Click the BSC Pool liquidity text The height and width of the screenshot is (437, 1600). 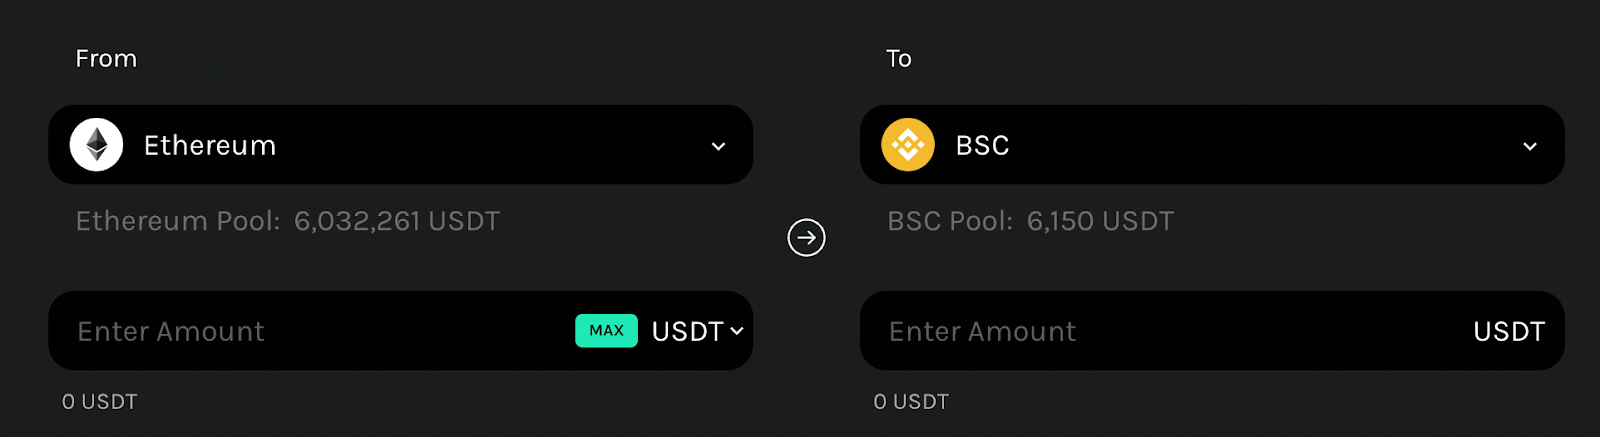[1031, 221]
